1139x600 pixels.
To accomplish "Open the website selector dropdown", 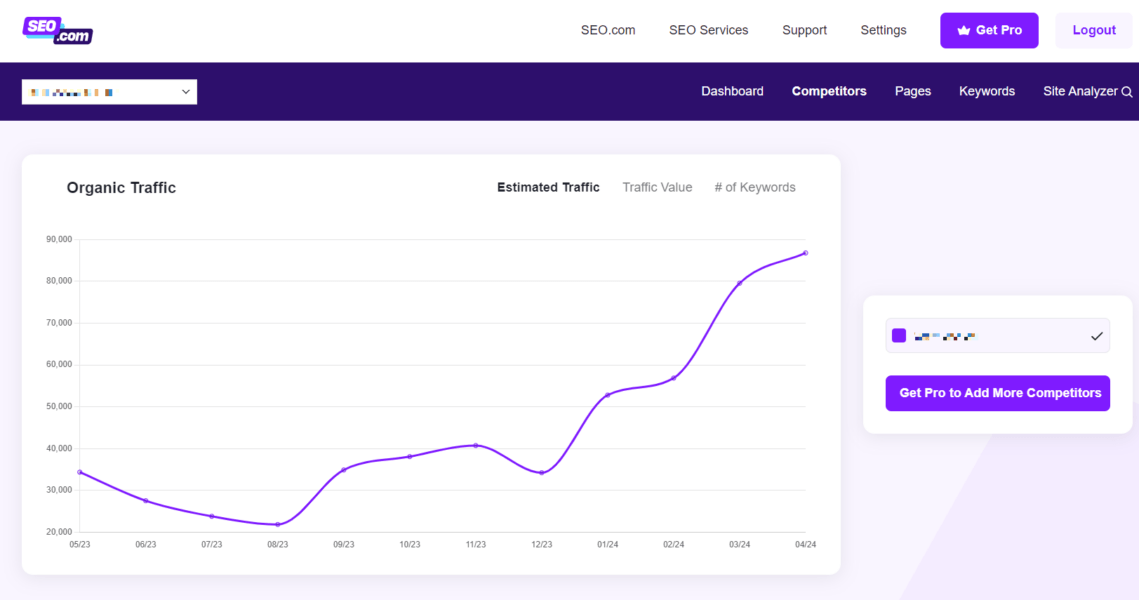I will [x=109, y=91].
